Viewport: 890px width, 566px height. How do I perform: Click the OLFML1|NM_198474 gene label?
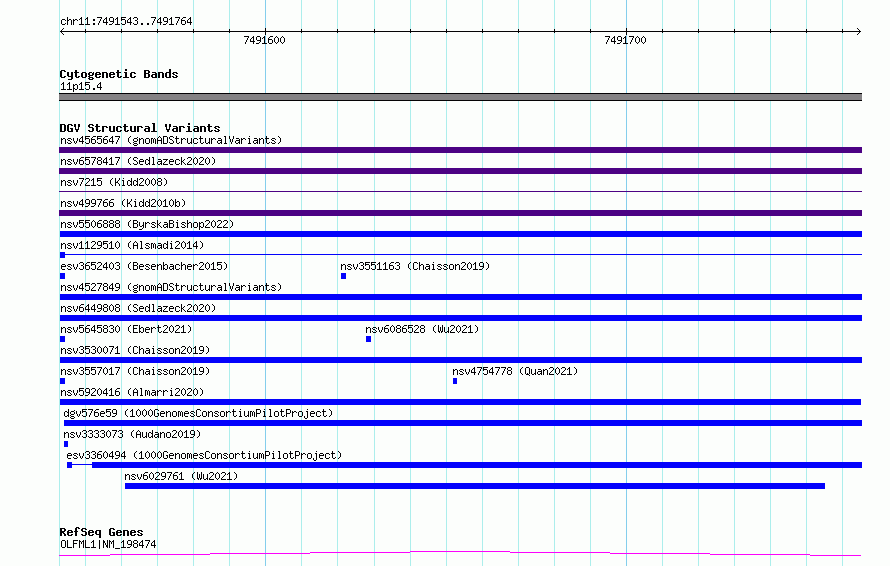click(108, 544)
